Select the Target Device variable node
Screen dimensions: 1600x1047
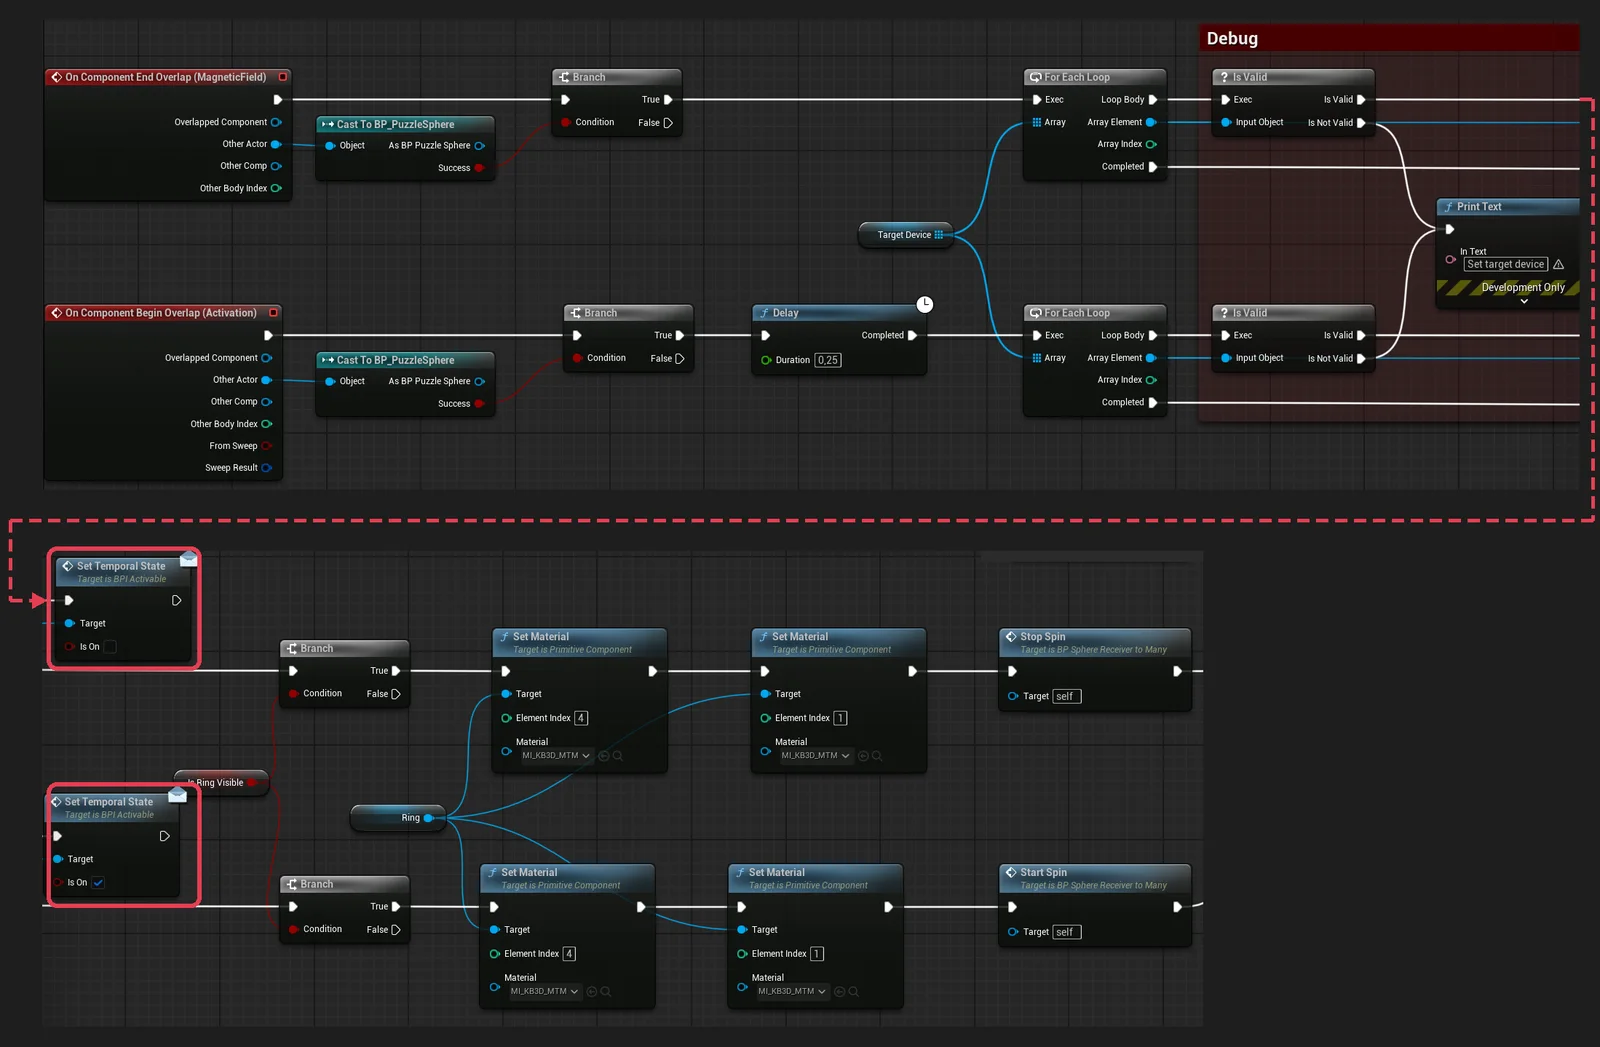point(904,235)
